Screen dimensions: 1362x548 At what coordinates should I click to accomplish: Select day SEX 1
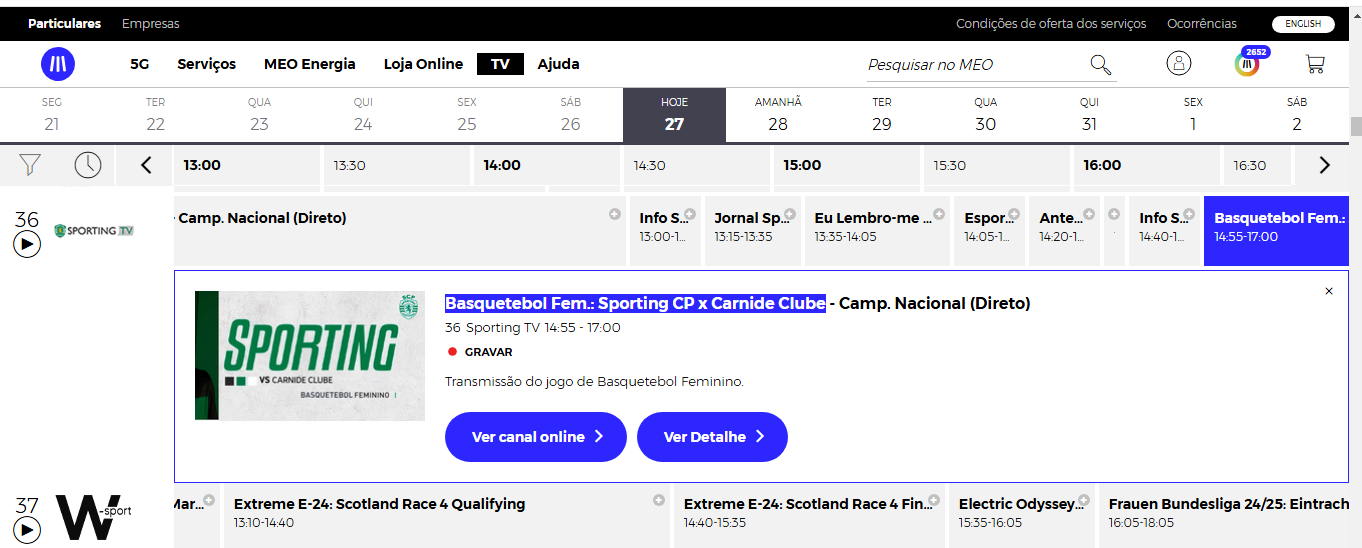1193,115
